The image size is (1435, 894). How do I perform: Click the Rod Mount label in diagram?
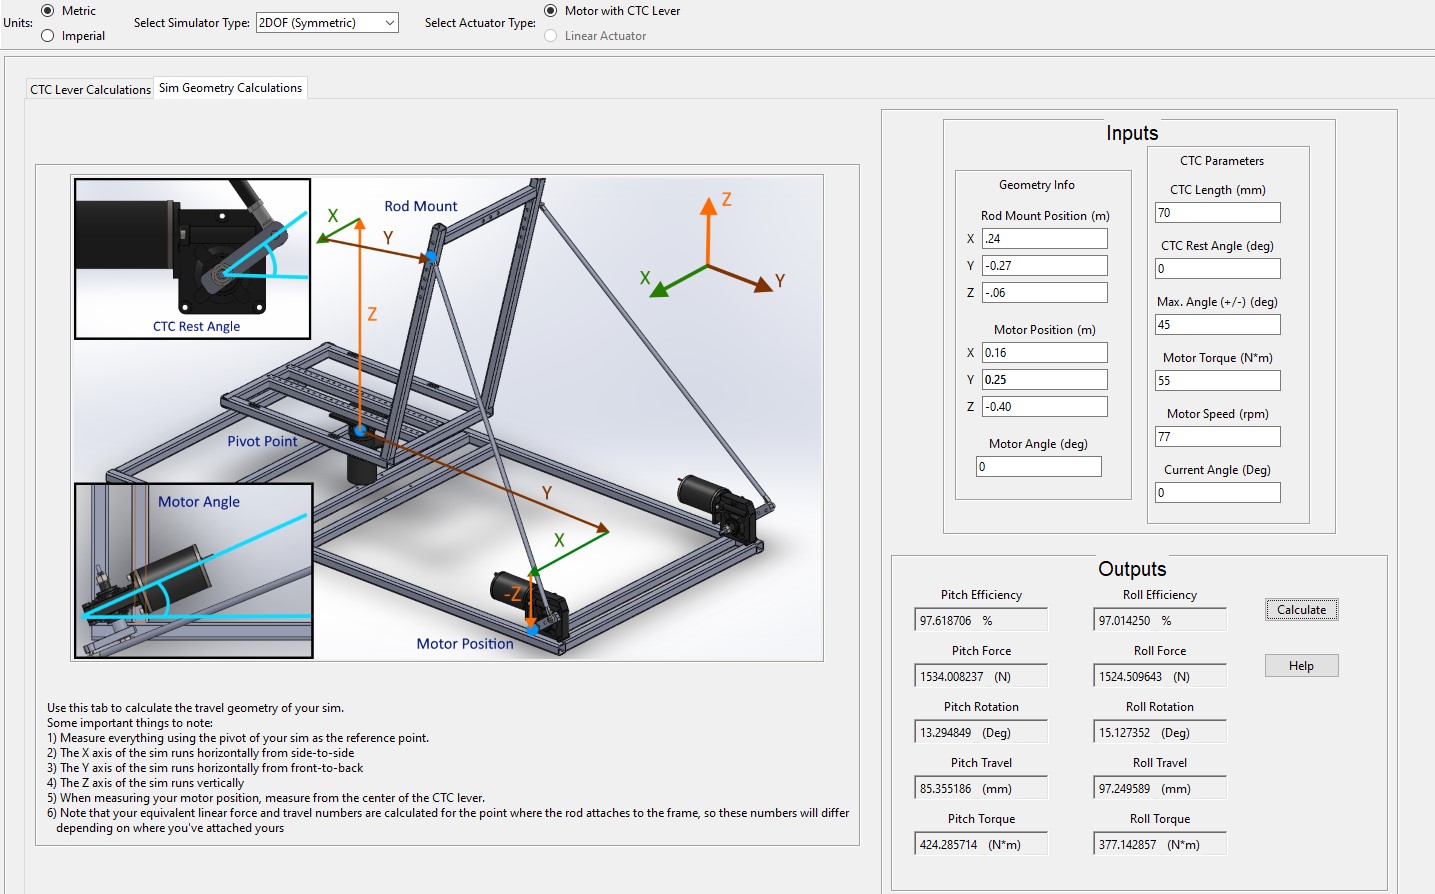tap(421, 206)
